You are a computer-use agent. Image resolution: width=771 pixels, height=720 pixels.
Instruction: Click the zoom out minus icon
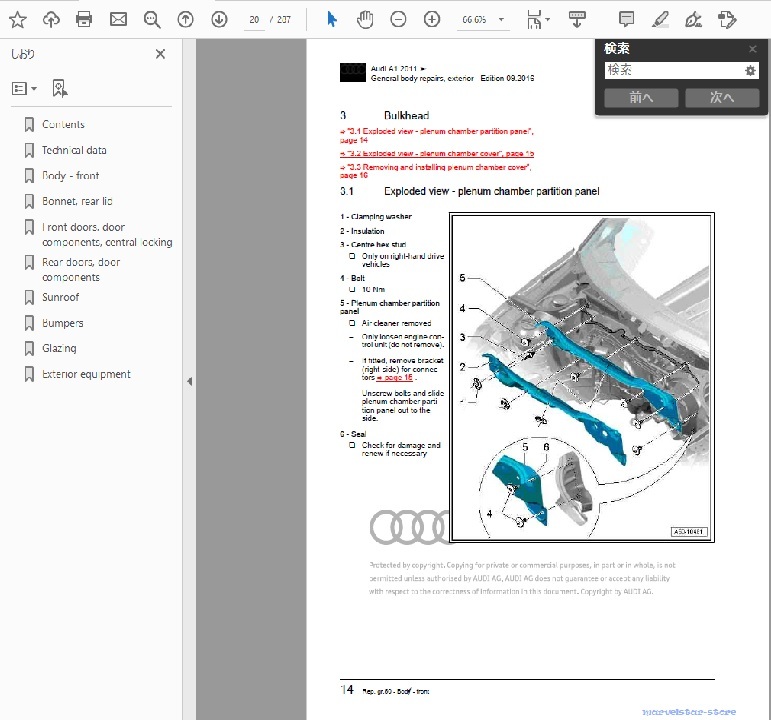coord(398,19)
